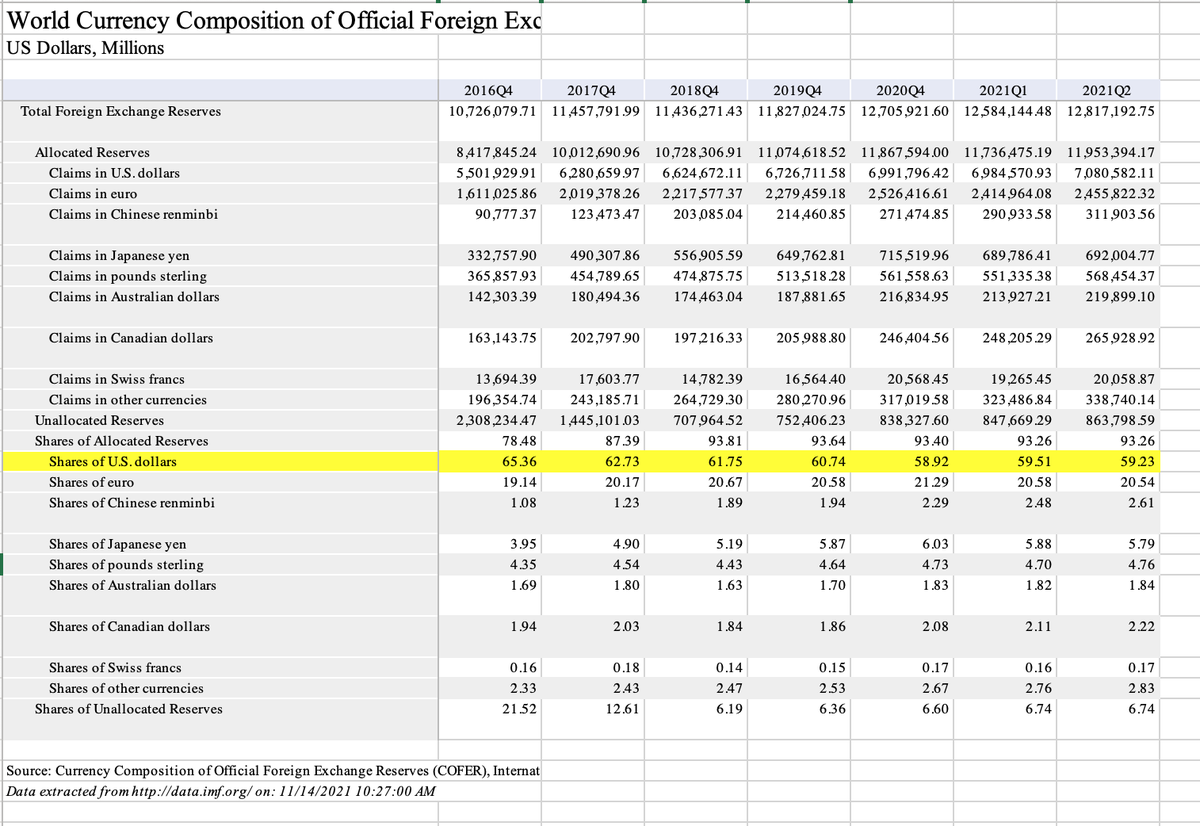The image size is (1200, 826).
Task: Select the Claims in Swiss francs label
Action: tap(116, 379)
